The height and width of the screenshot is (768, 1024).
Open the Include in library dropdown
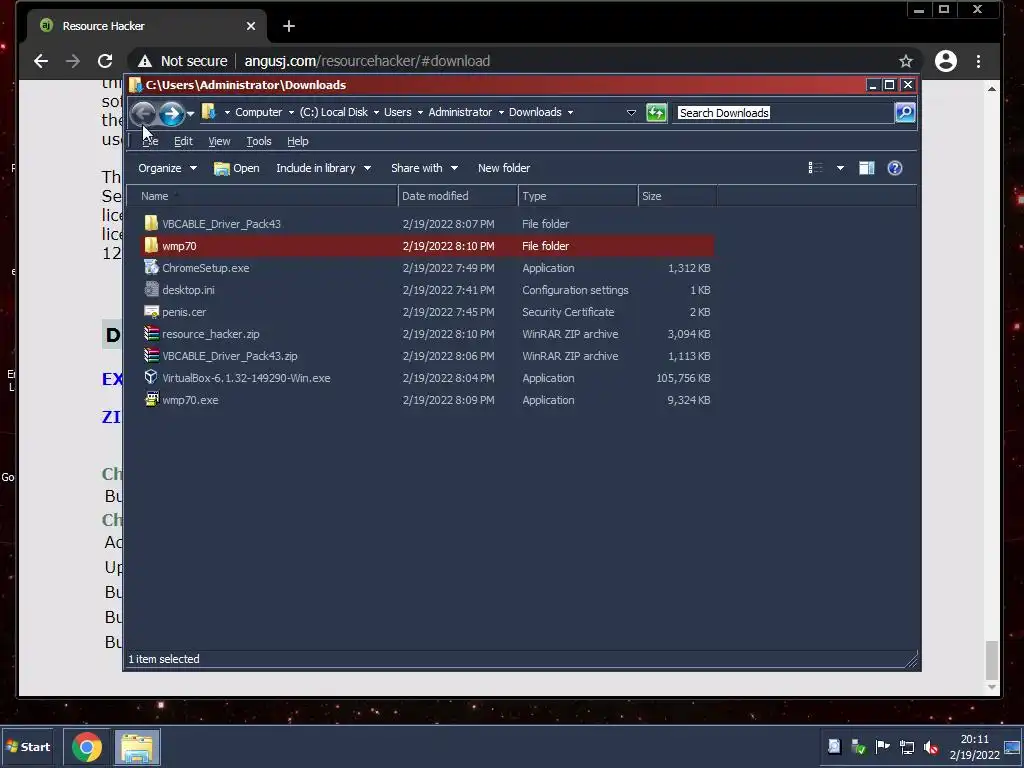323,168
